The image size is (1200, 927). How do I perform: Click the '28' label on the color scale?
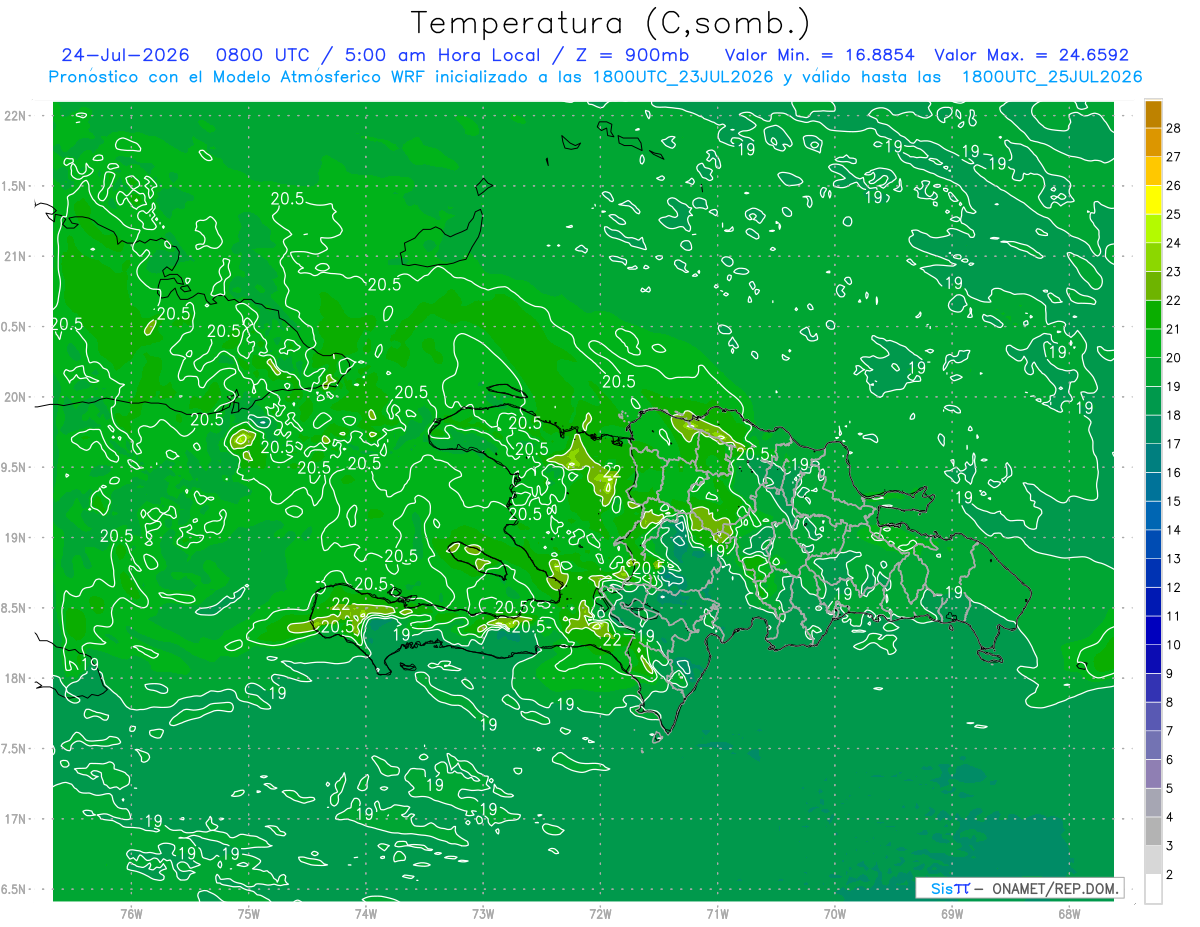pyautogui.click(x=1174, y=128)
